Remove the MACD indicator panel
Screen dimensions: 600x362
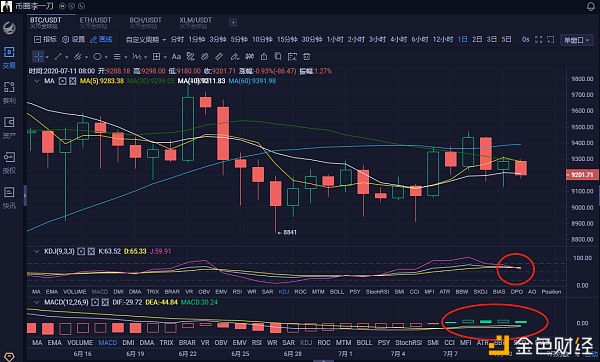point(105,302)
